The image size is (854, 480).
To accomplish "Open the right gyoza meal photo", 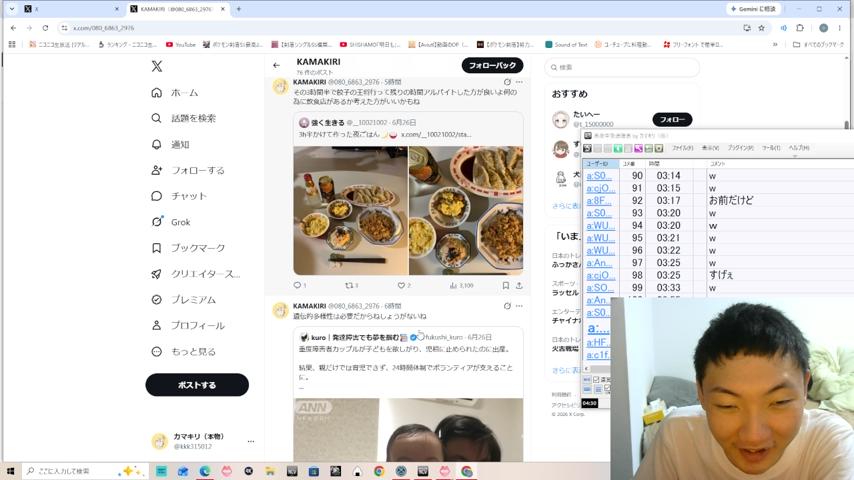I will 466,210.
